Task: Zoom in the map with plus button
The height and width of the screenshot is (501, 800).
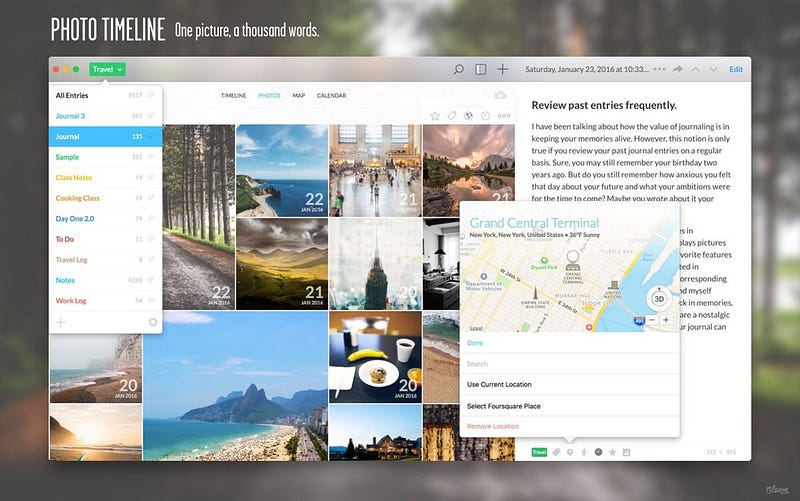Action: pyautogui.click(x=665, y=320)
